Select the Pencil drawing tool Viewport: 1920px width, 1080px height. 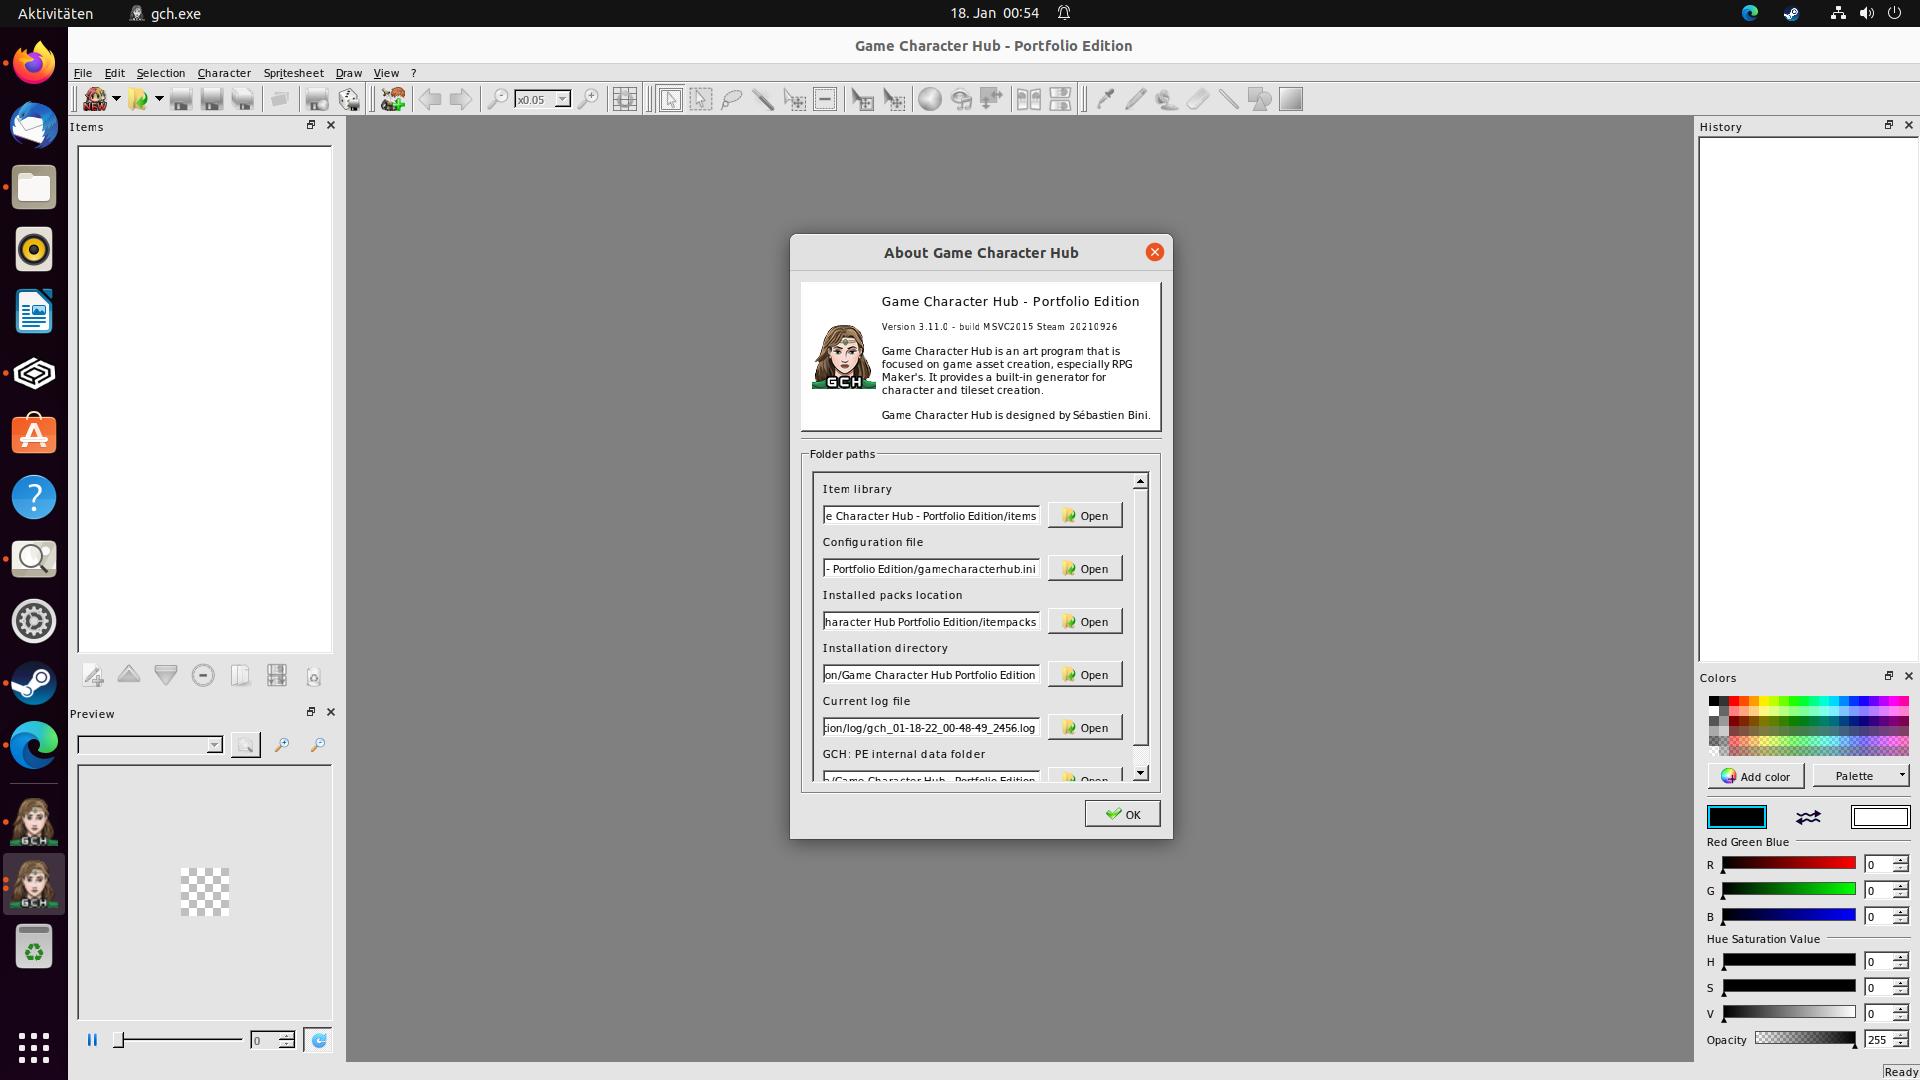[x=1134, y=99]
